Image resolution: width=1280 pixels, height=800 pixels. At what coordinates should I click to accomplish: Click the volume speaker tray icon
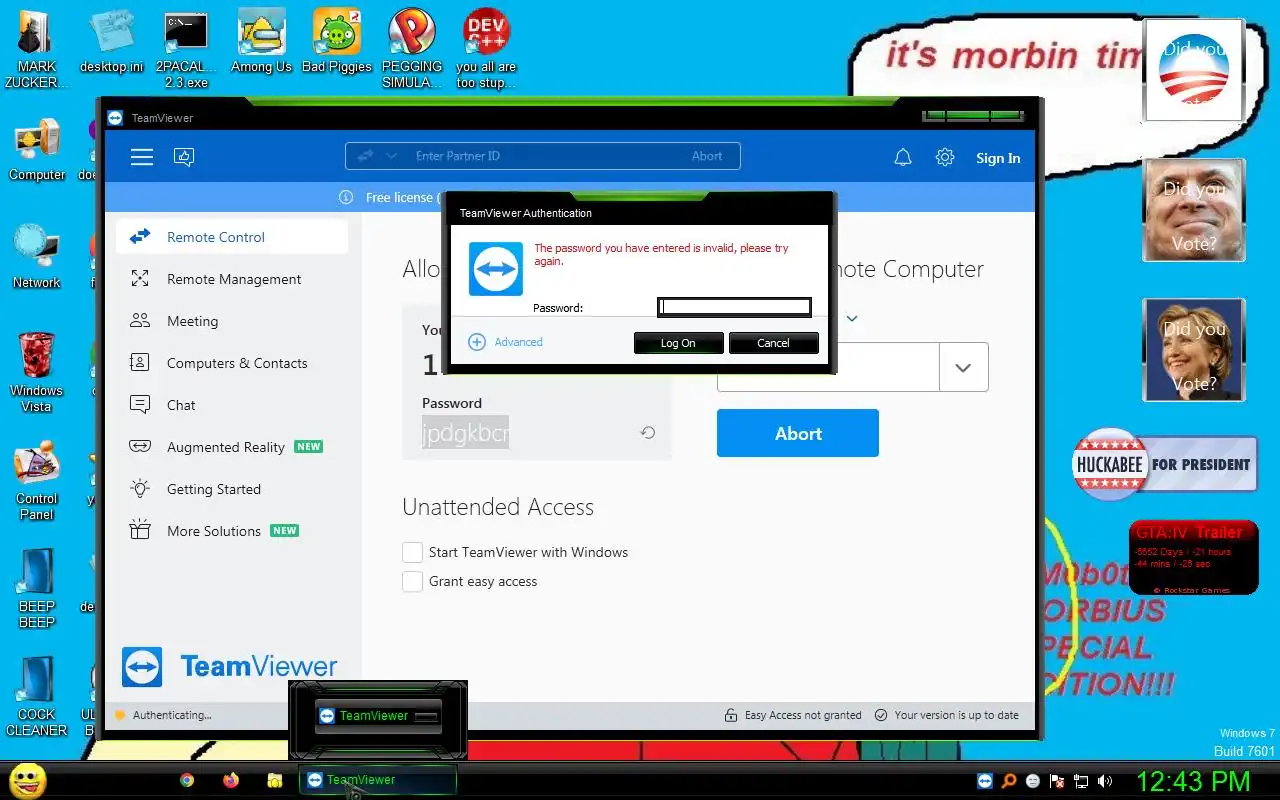point(1105,781)
